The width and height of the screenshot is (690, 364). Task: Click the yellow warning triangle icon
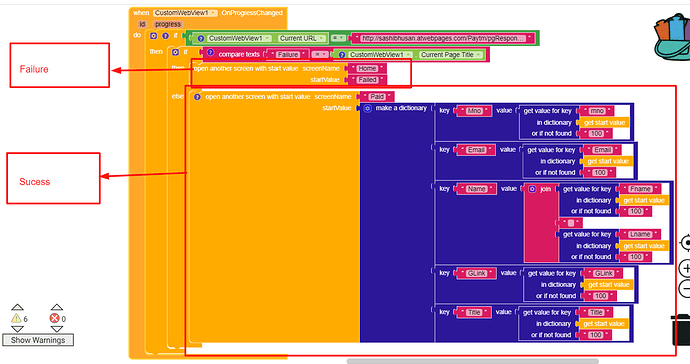16,318
